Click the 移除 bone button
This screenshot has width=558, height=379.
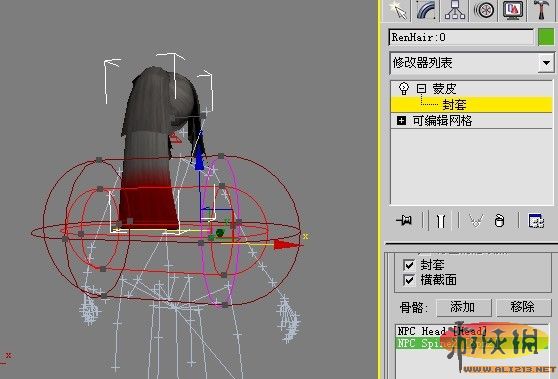pos(523,307)
